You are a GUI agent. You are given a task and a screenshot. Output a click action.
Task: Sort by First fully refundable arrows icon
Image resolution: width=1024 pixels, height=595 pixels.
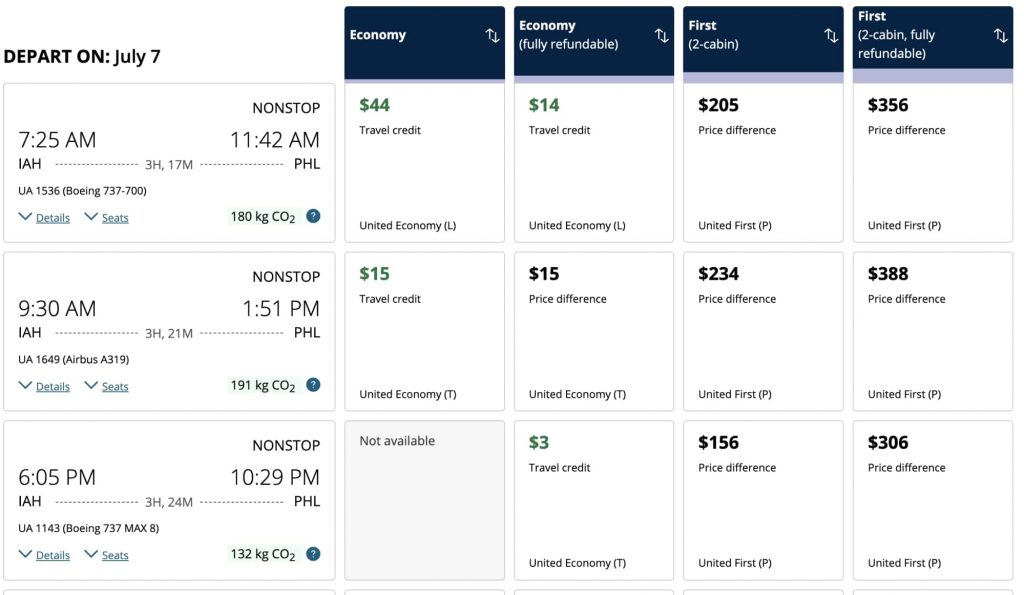click(x=1000, y=35)
